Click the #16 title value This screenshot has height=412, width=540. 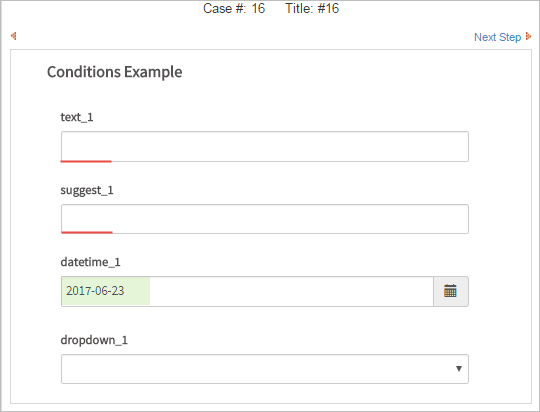pyautogui.click(x=329, y=8)
